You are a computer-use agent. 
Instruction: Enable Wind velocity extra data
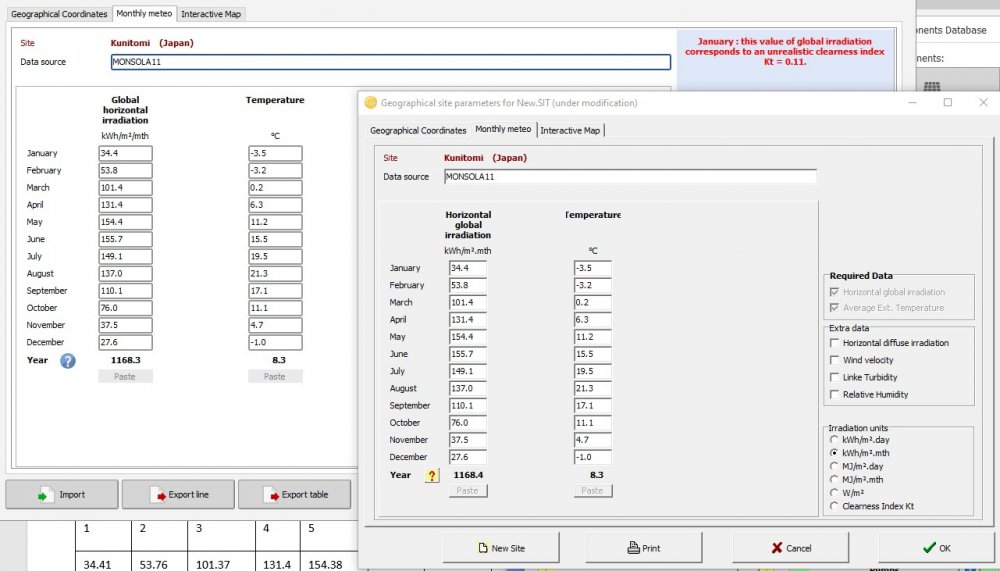[834, 360]
